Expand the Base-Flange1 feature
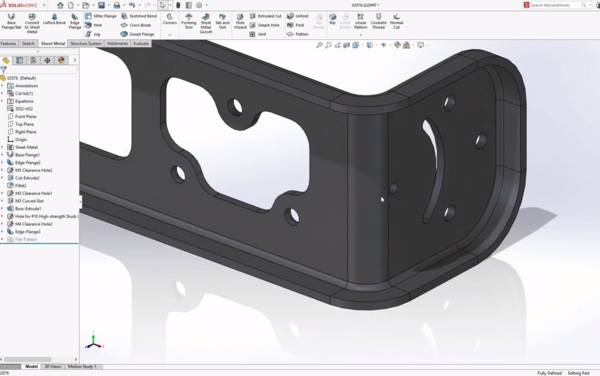 point(2,155)
